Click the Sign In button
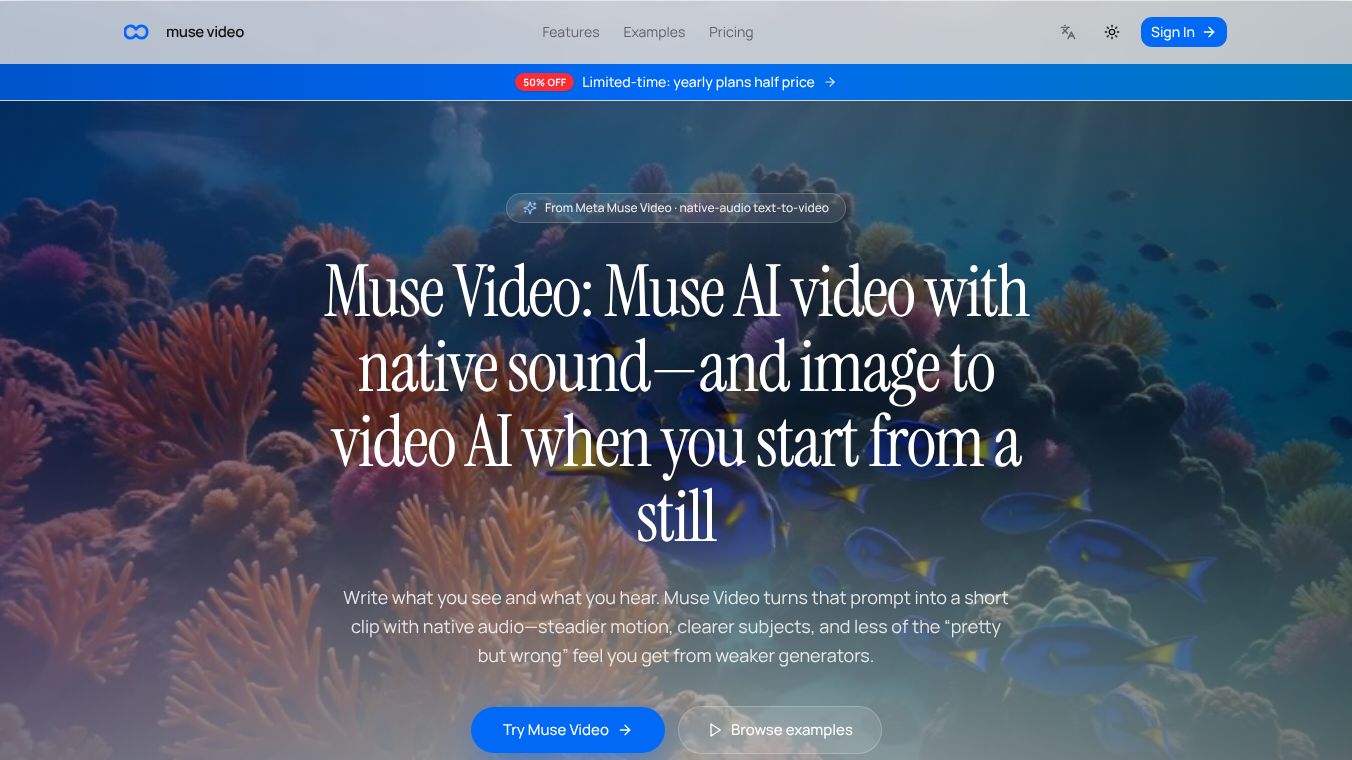This screenshot has width=1352, height=760. point(1183,32)
